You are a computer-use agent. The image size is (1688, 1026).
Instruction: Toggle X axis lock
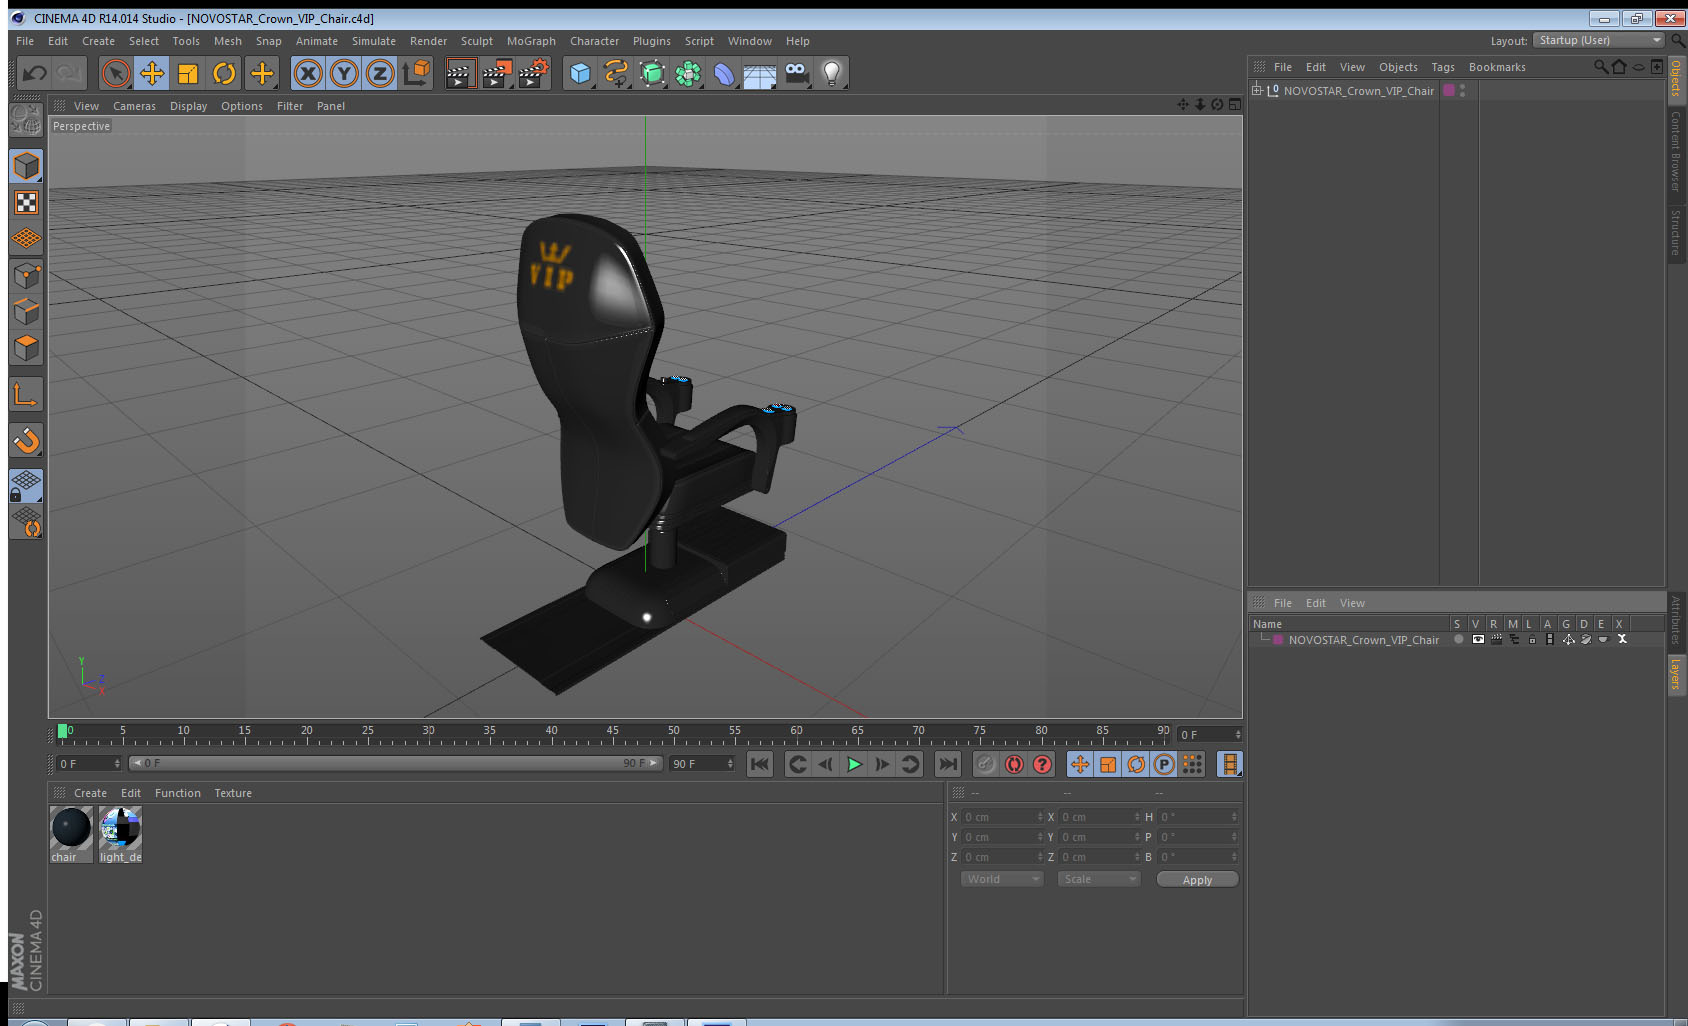(308, 73)
